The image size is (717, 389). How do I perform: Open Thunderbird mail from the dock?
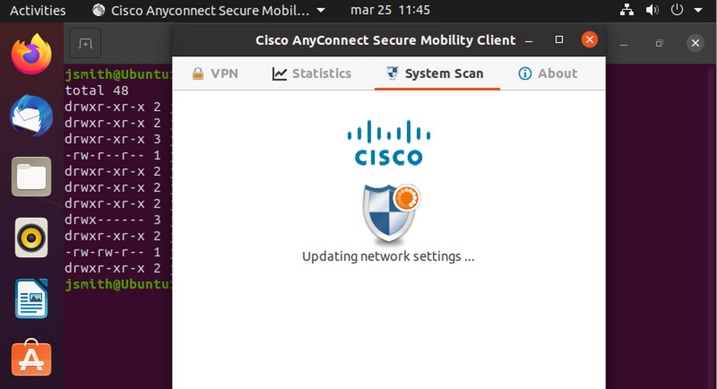tap(31, 116)
